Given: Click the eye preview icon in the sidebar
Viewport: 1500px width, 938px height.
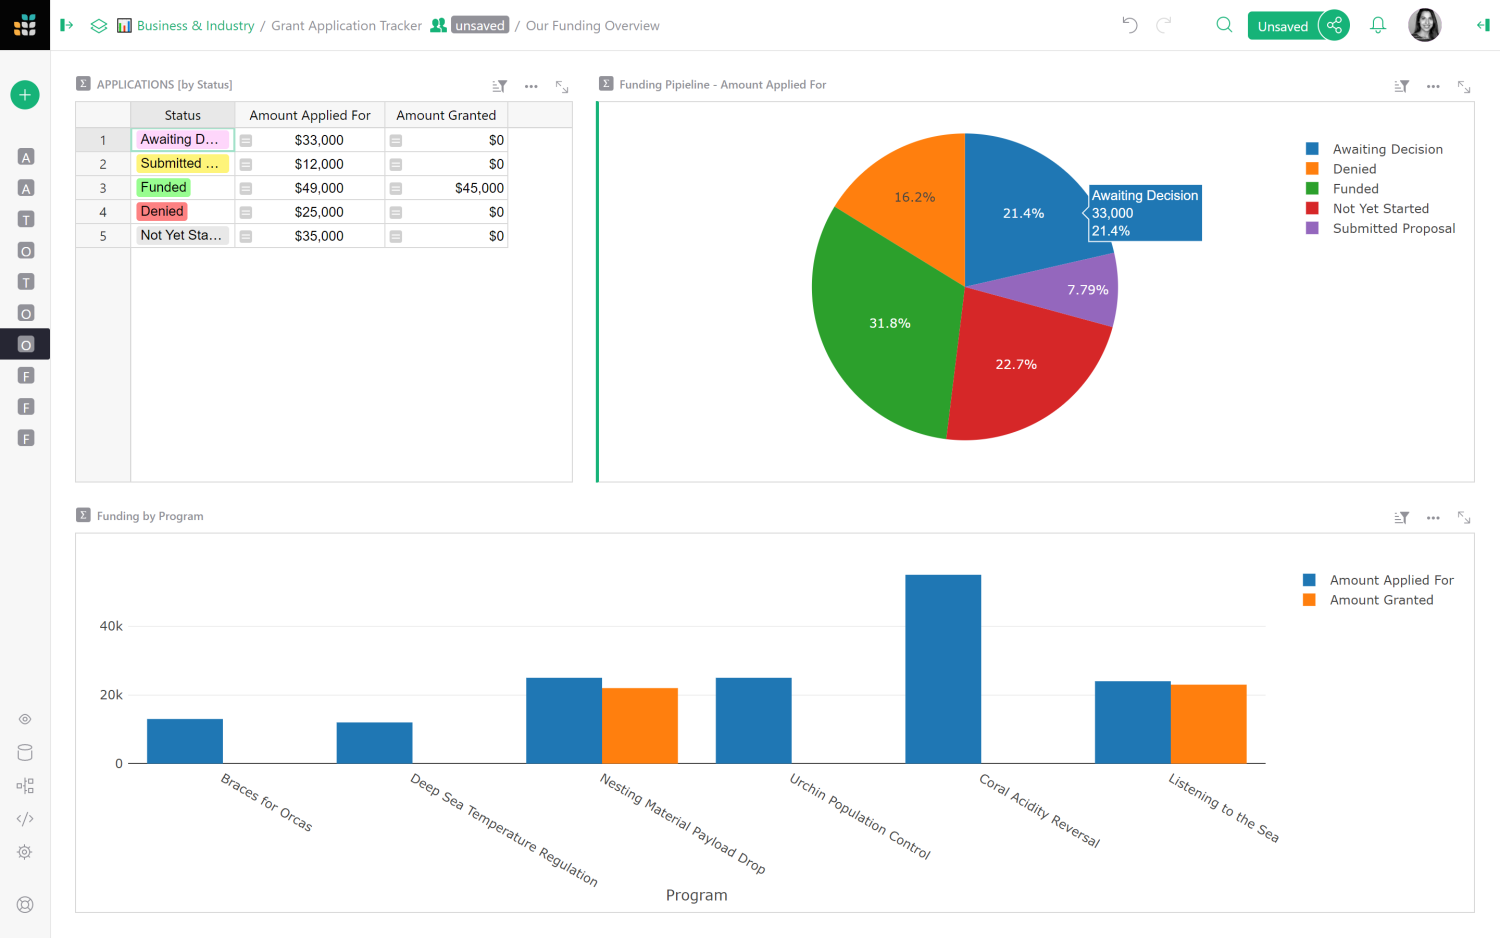Looking at the screenshot, I should pos(24,718).
